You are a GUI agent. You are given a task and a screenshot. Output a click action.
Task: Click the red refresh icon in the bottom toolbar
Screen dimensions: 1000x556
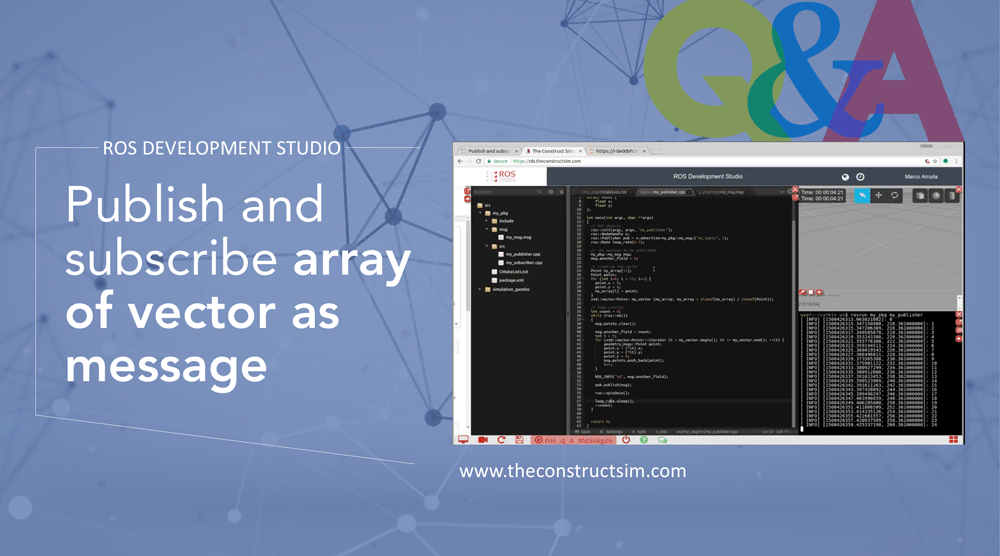click(501, 440)
